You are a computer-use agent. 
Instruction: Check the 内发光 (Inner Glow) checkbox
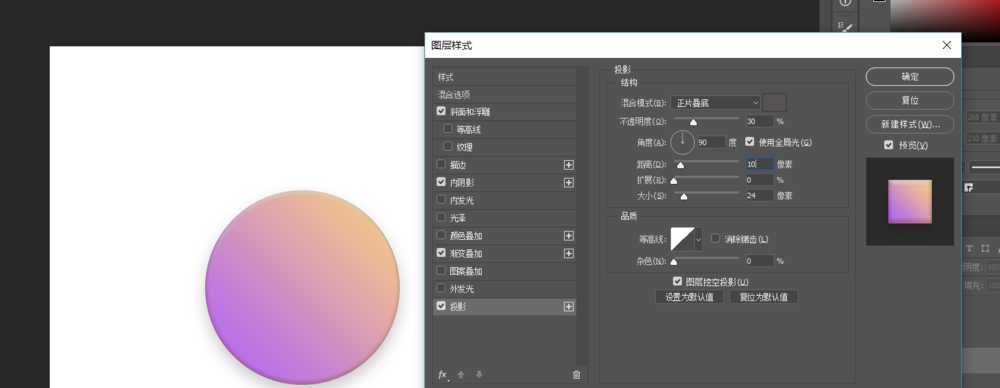click(441, 200)
